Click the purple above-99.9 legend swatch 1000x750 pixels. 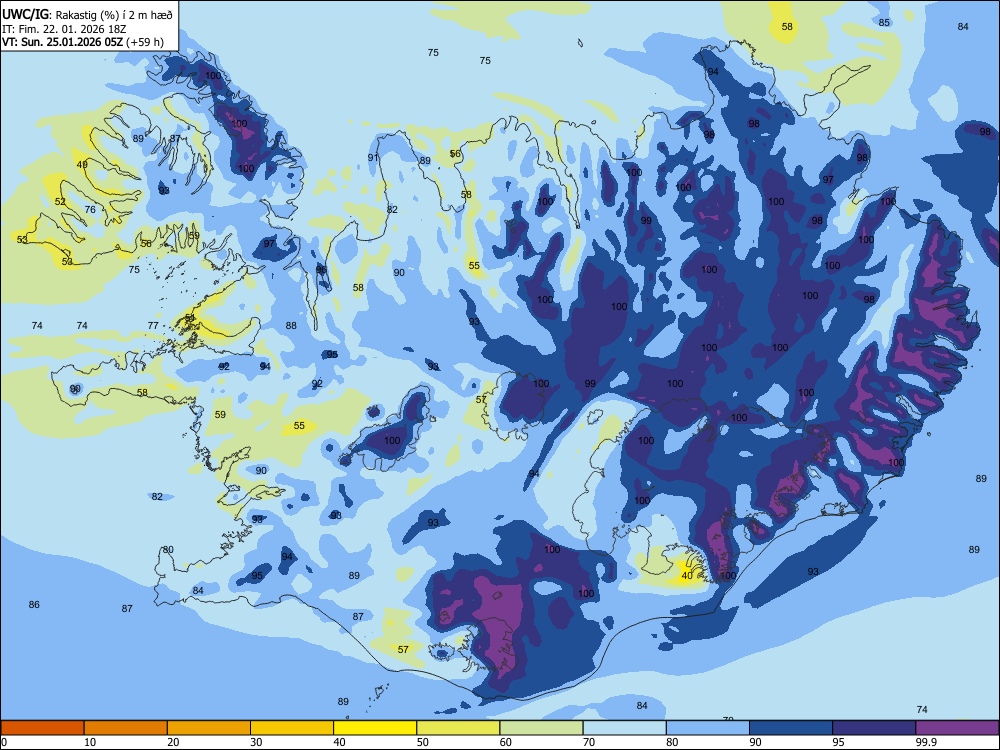point(957,728)
